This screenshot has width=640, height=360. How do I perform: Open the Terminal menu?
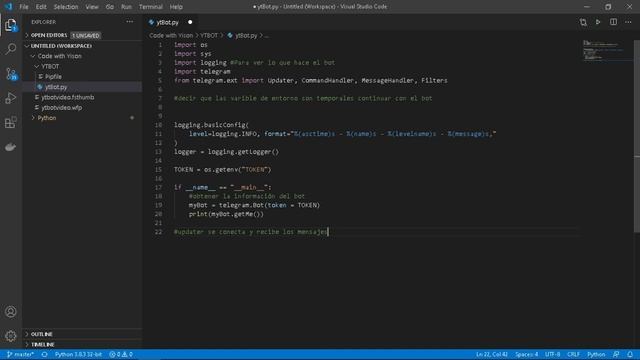coord(151,7)
